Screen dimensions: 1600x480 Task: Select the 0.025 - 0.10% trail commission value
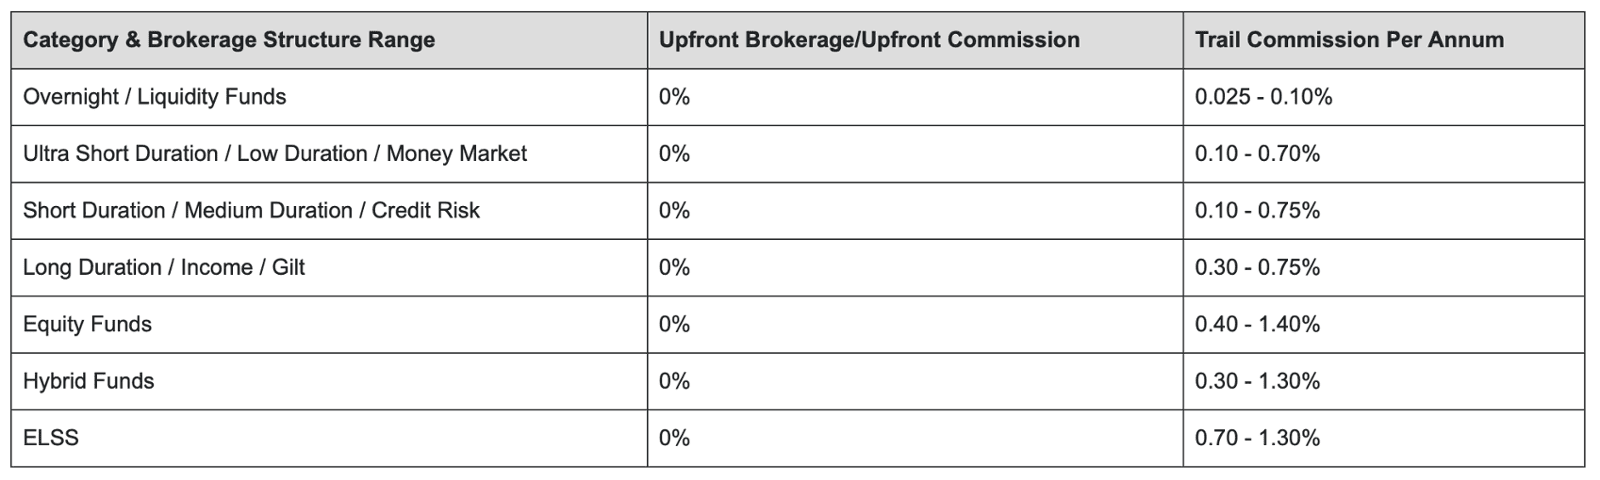coord(1263,97)
